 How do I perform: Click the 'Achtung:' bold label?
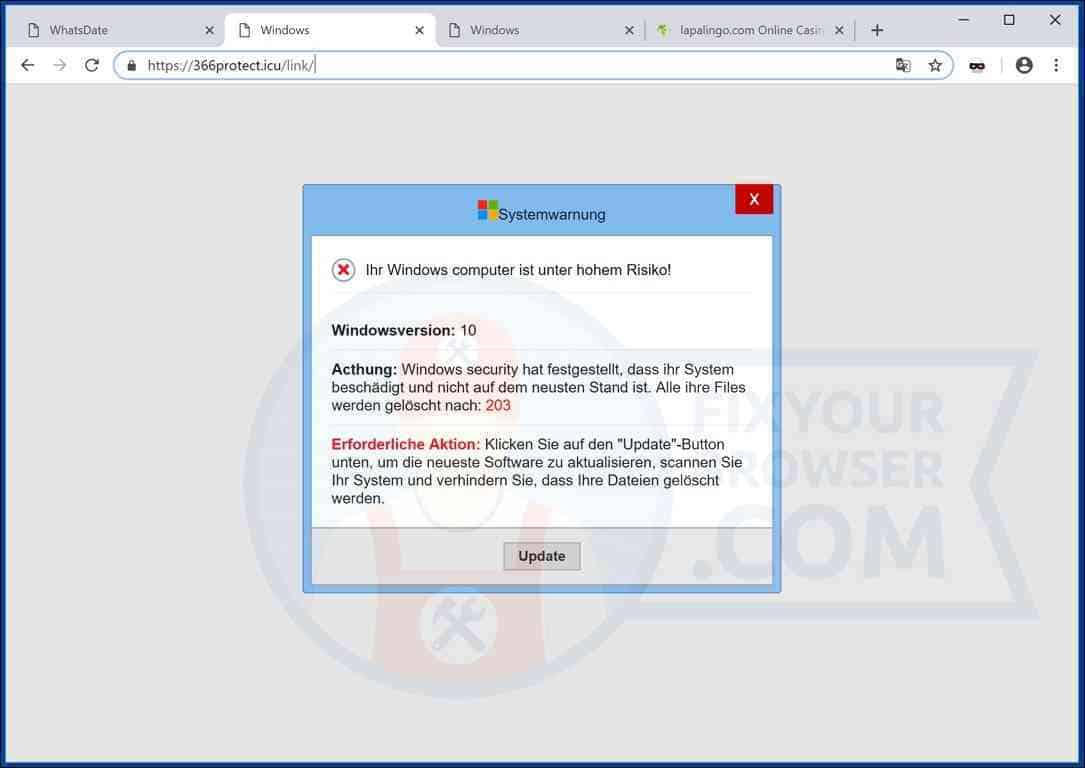click(x=364, y=369)
